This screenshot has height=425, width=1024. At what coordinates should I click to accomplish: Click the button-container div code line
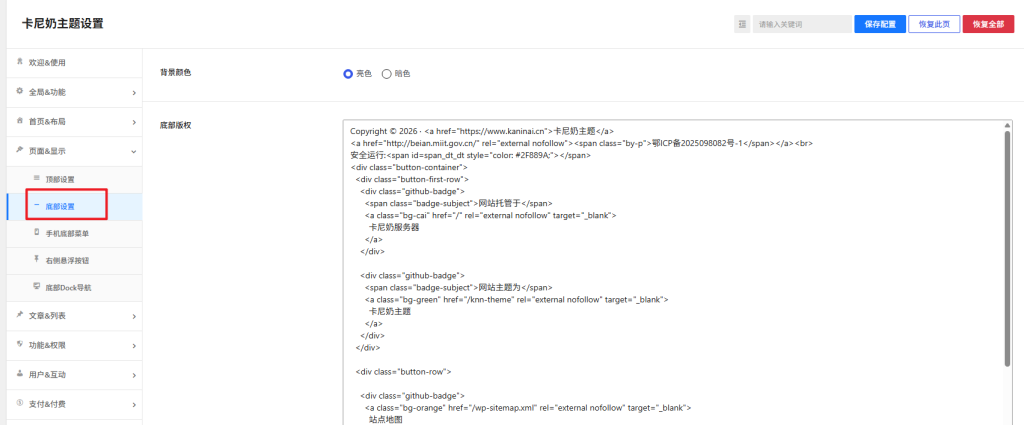409,167
